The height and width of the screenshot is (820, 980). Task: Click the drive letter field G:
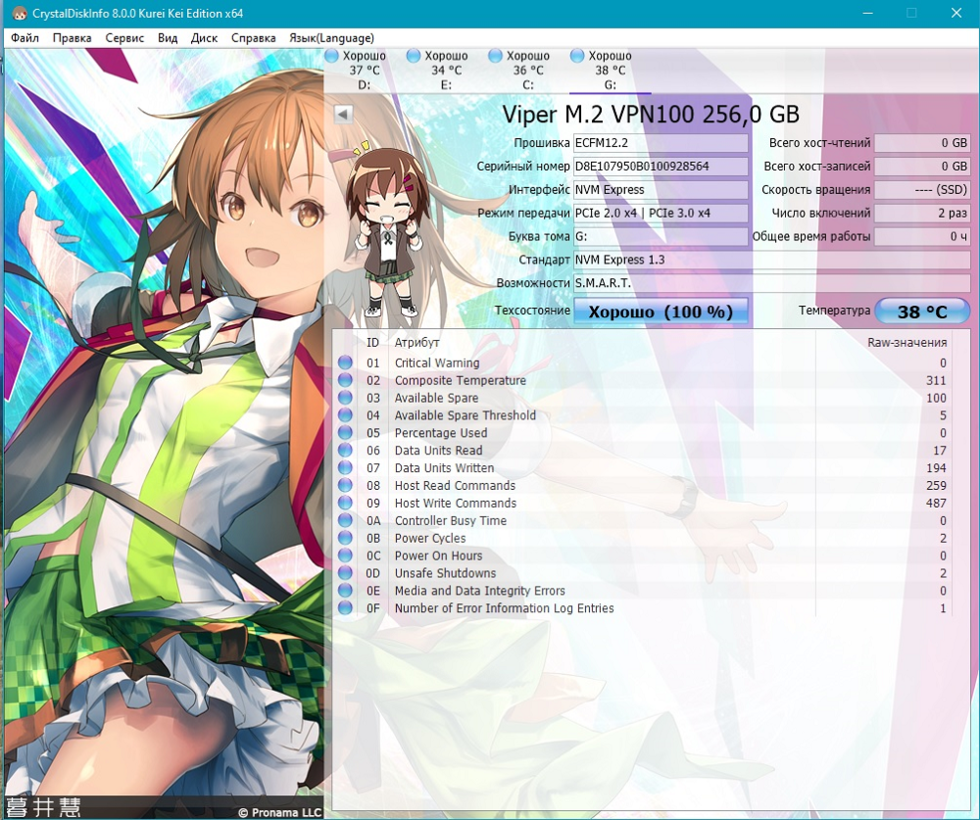tap(661, 237)
